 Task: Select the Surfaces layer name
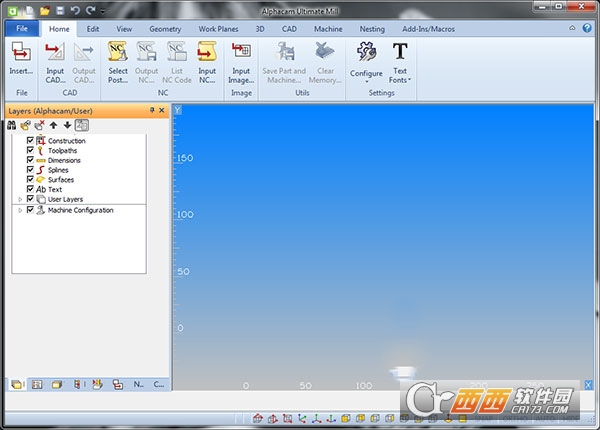click(x=61, y=180)
